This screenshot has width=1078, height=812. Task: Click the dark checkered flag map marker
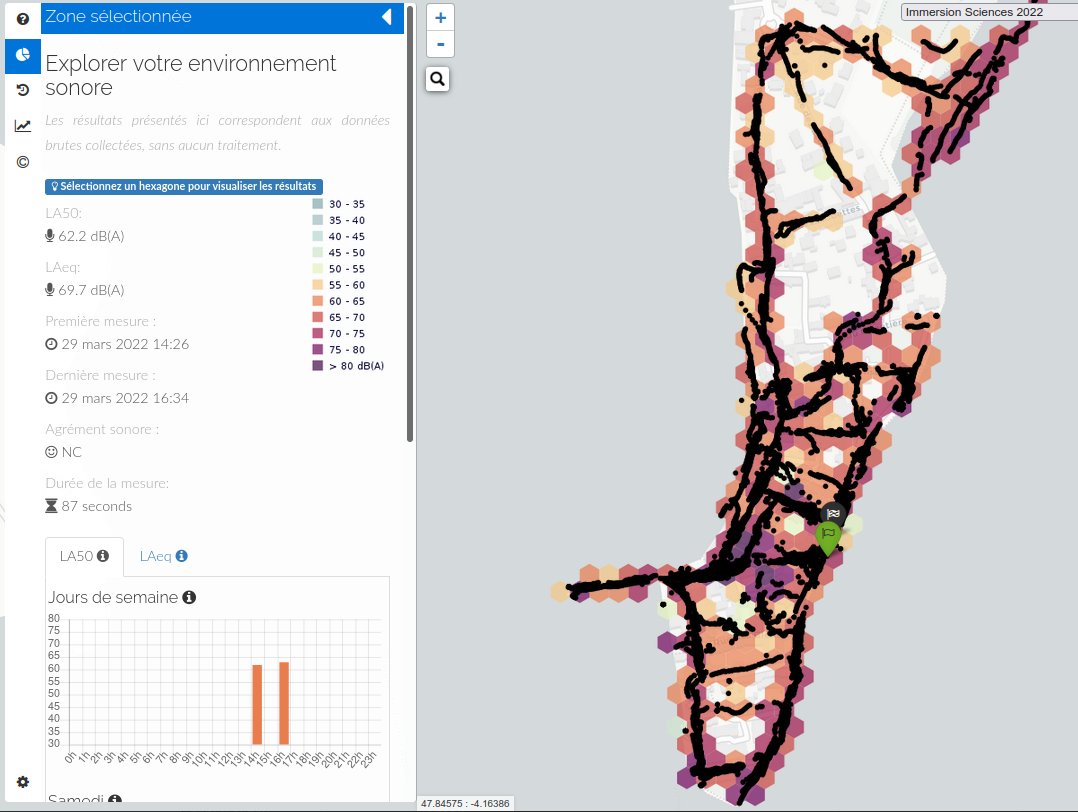click(833, 514)
